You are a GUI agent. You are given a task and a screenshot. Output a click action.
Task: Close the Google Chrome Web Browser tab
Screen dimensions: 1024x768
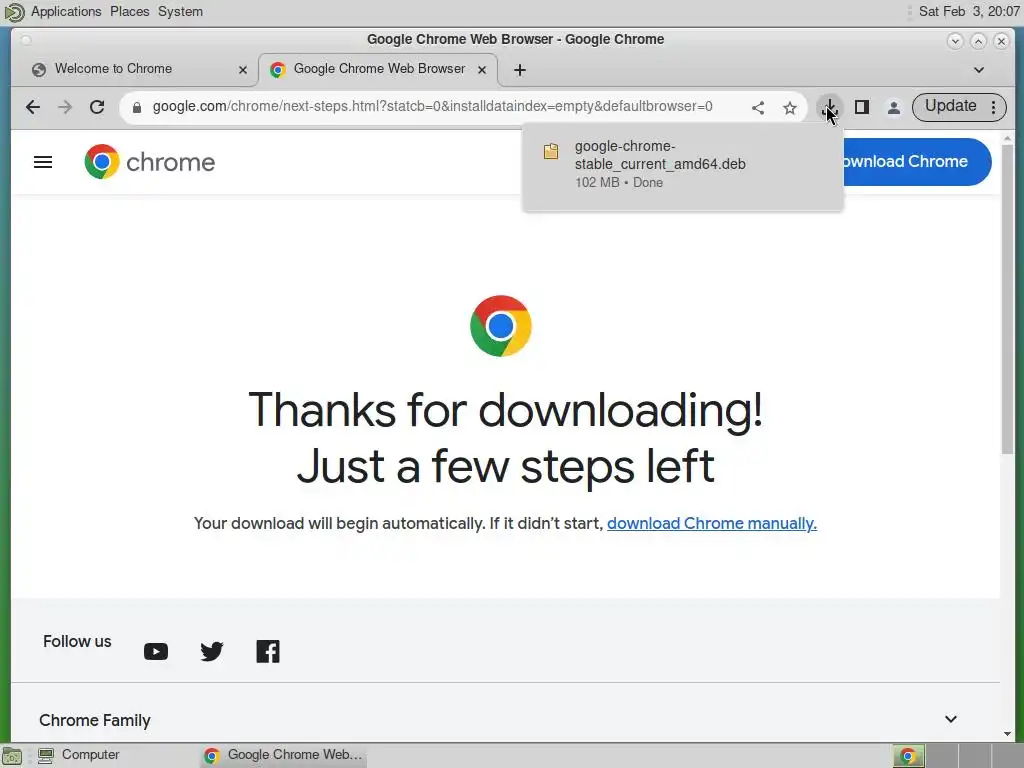tap(482, 70)
